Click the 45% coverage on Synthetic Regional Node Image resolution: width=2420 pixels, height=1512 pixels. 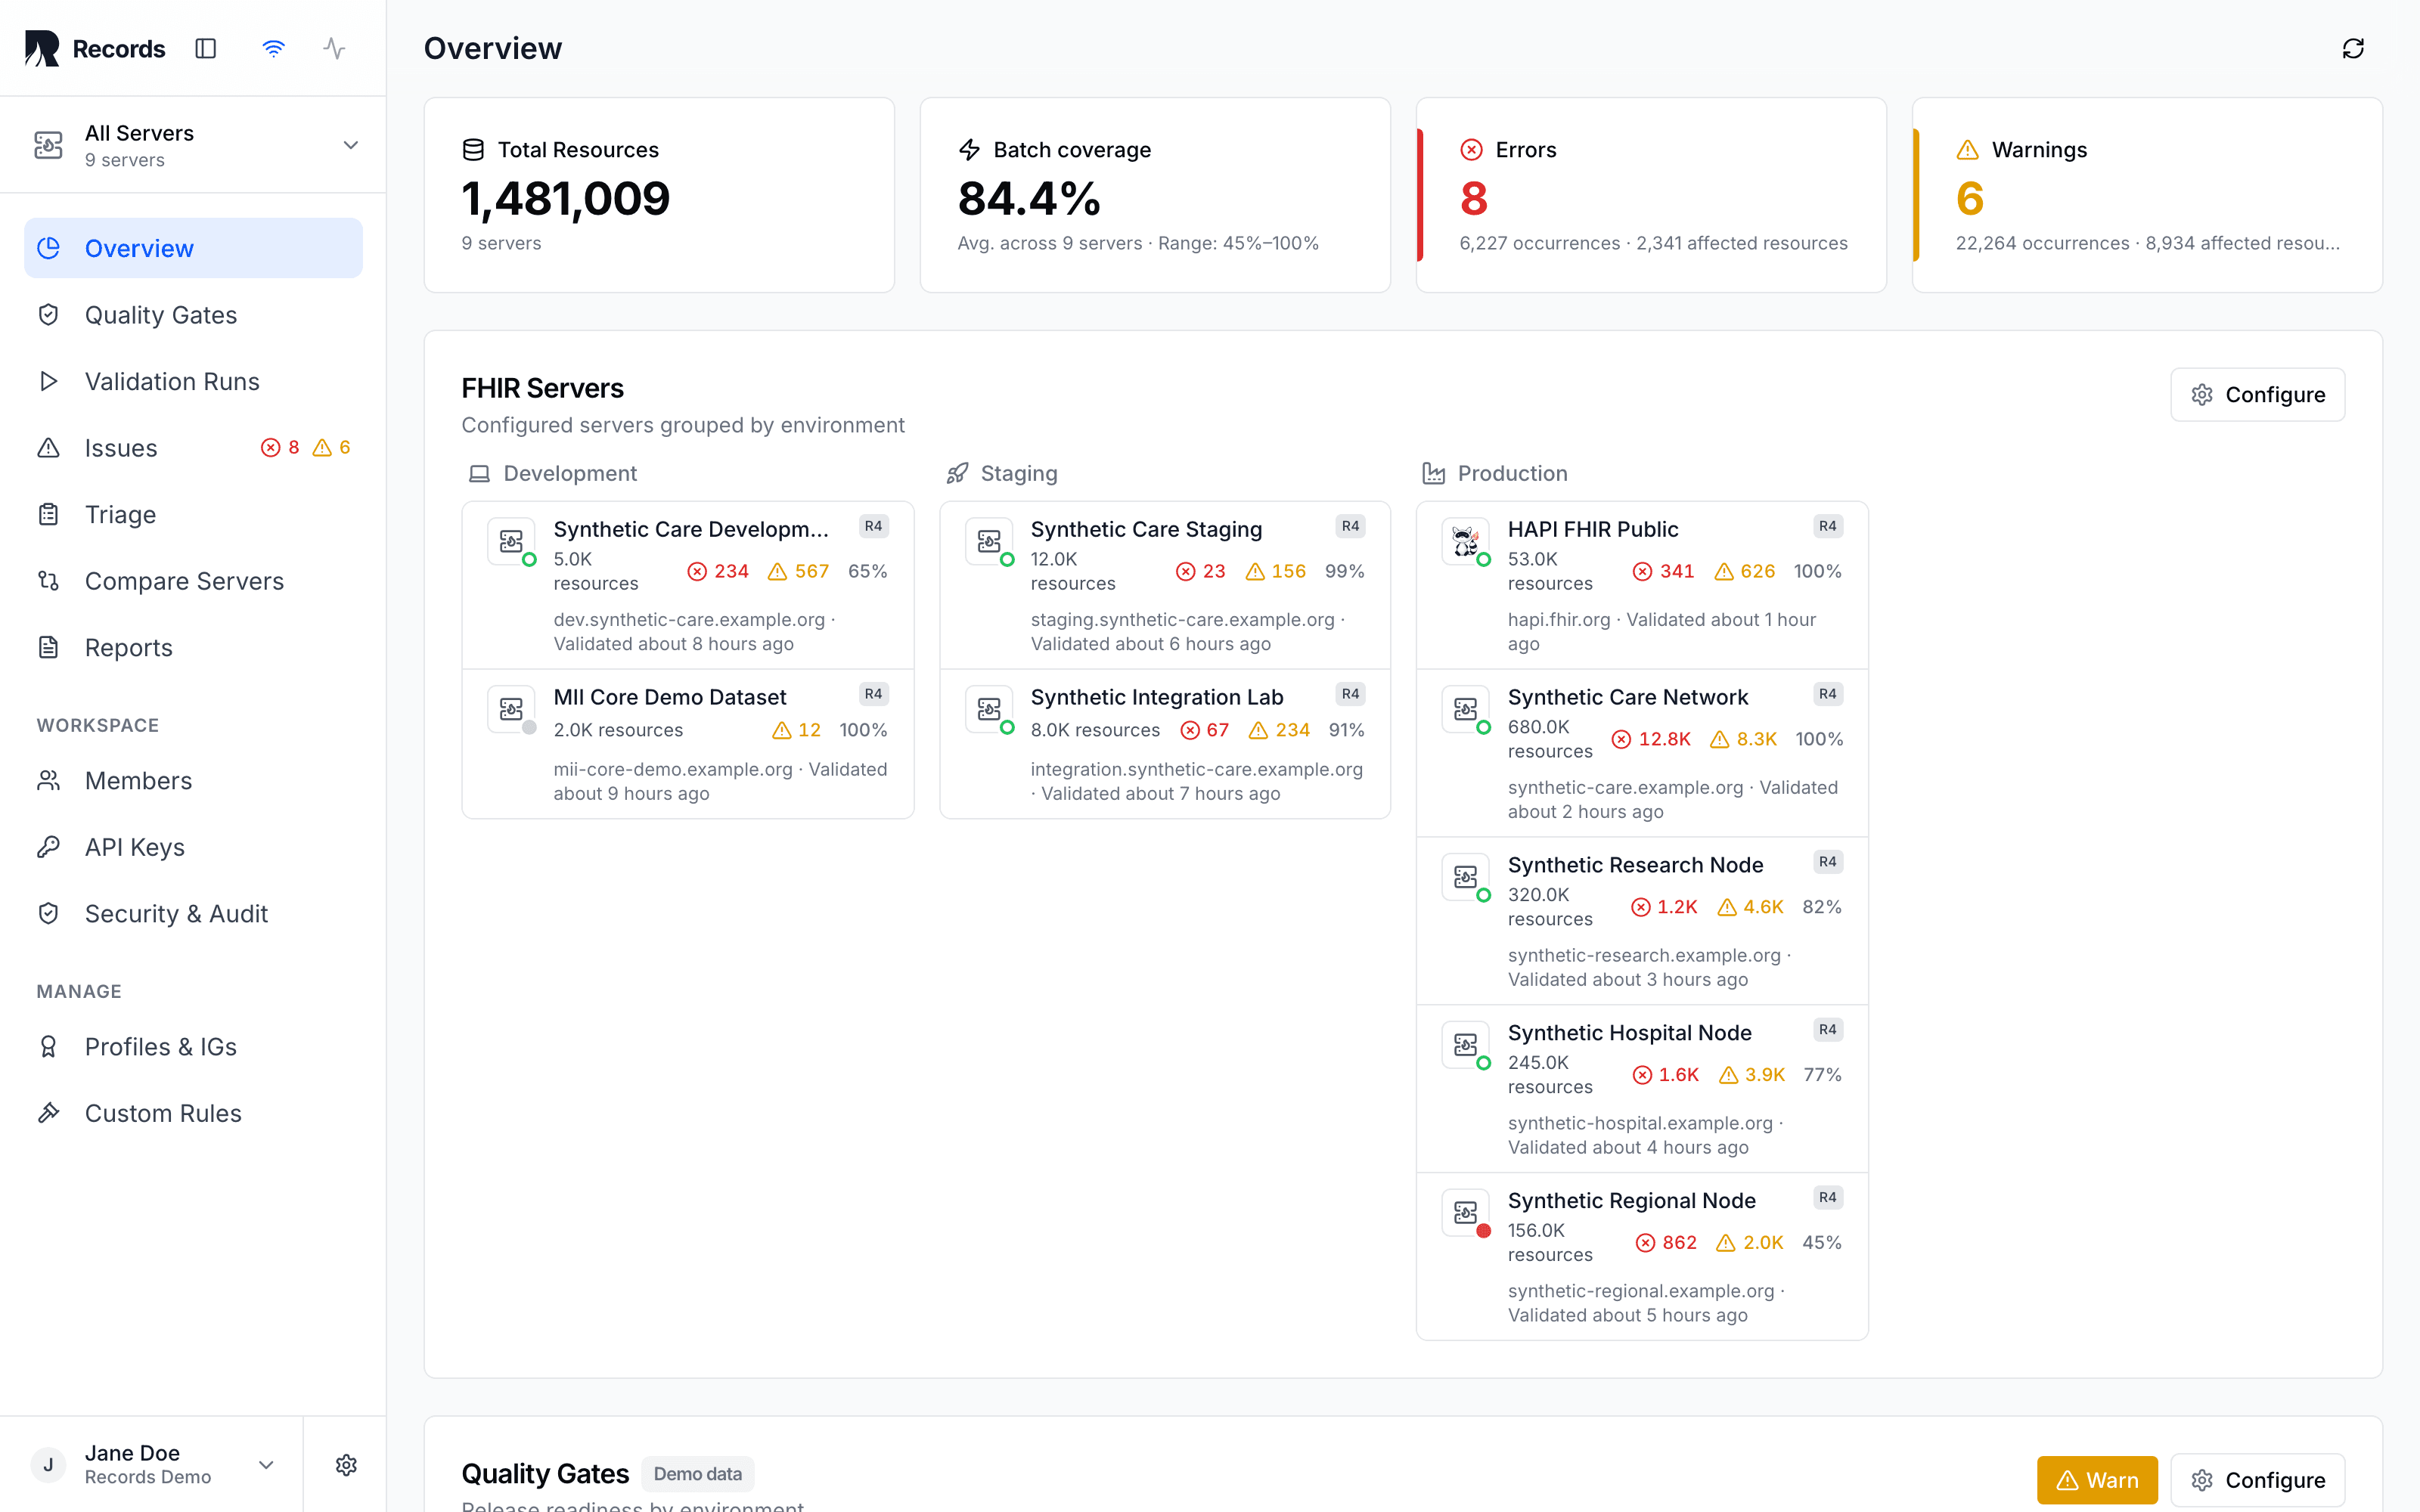click(x=1822, y=1242)
